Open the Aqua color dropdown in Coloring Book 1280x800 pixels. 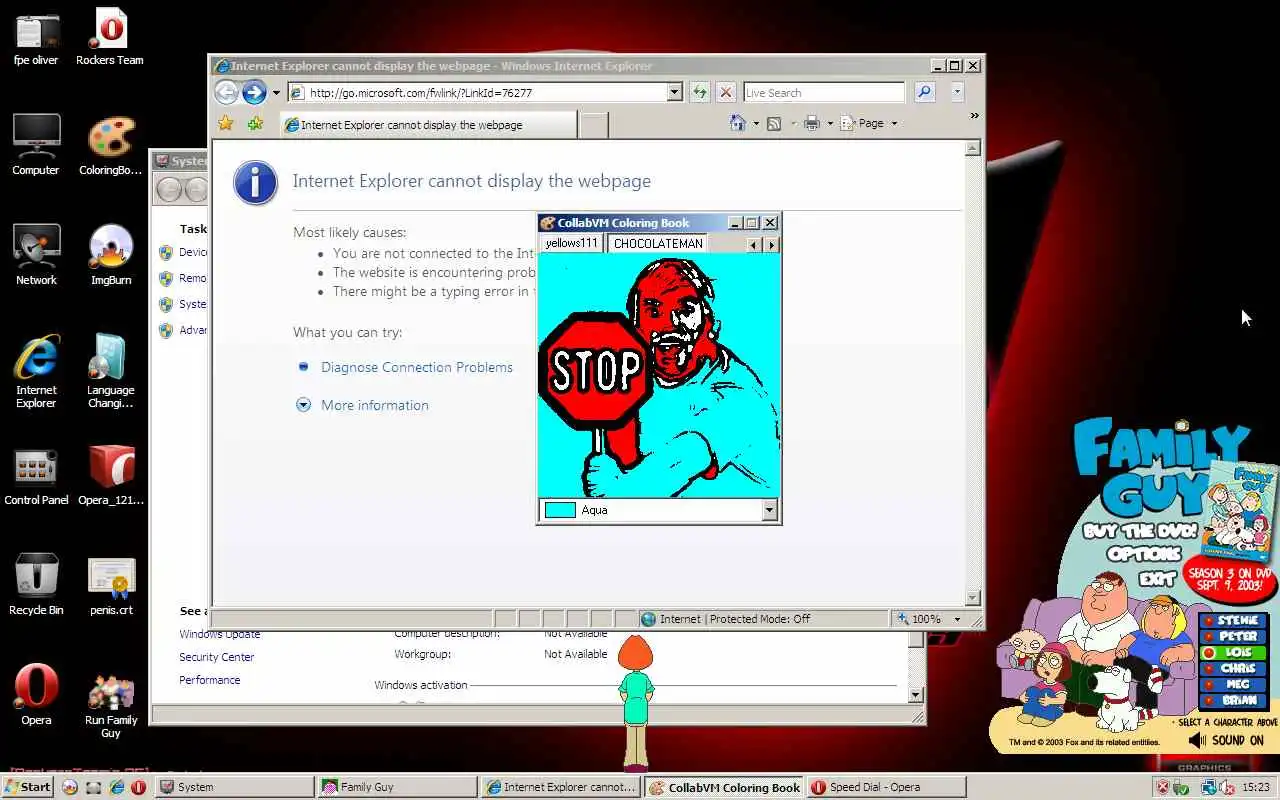769,510
